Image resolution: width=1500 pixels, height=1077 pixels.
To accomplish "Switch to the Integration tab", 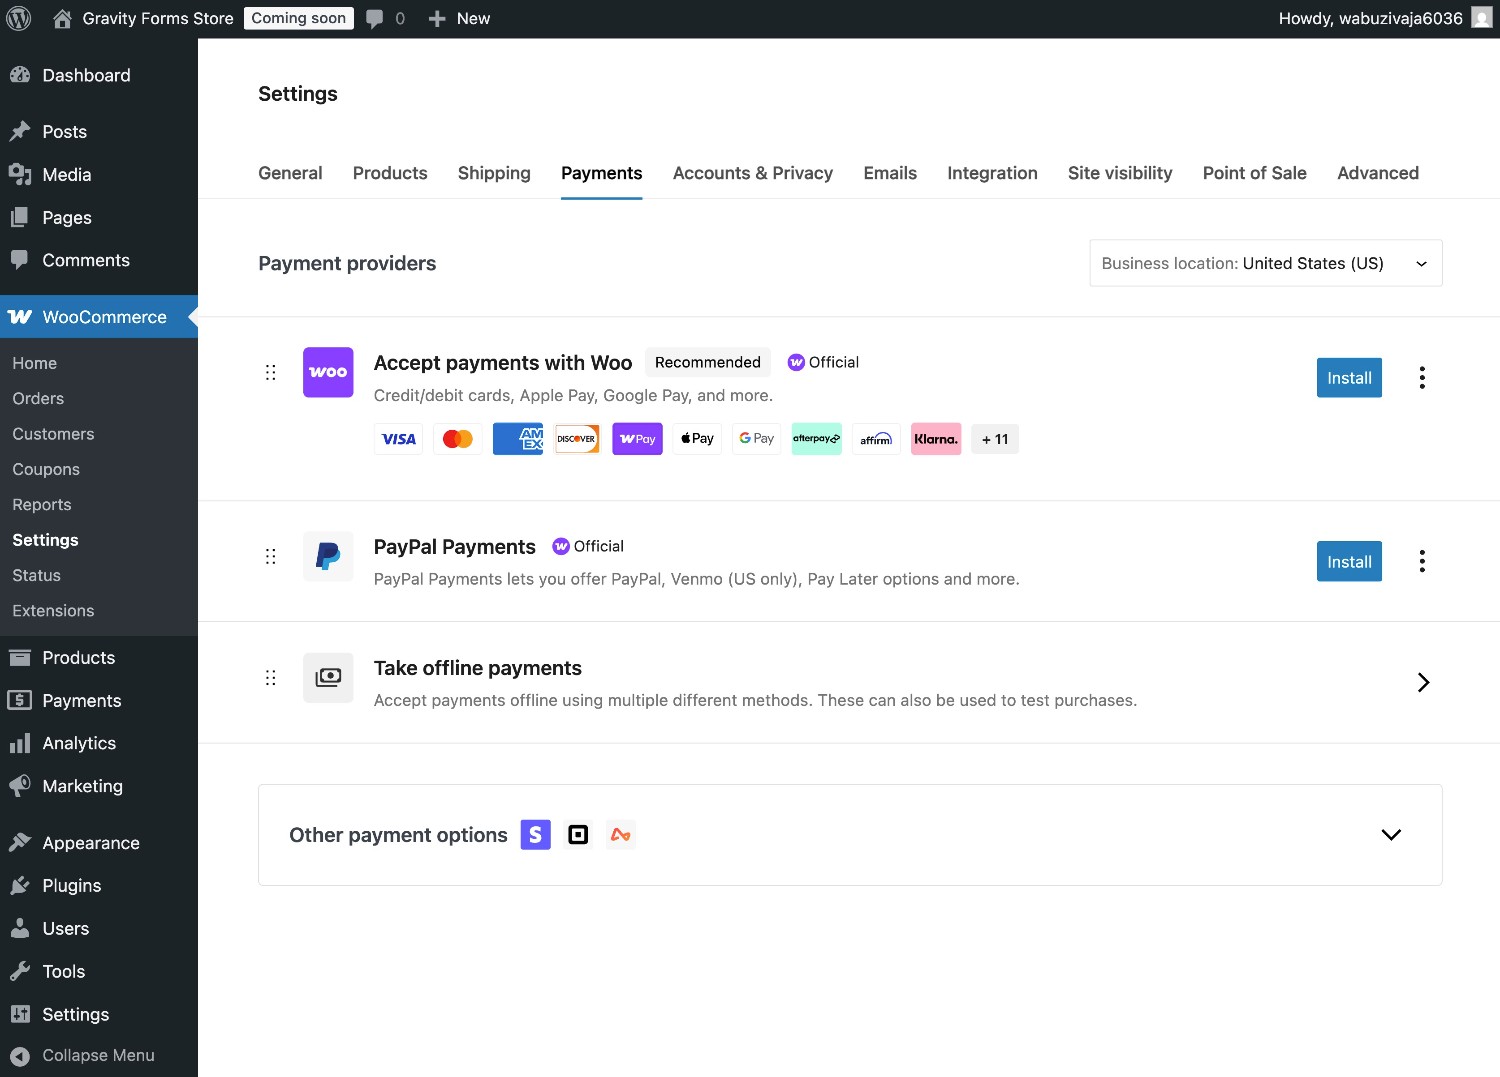I will (992, 173).
